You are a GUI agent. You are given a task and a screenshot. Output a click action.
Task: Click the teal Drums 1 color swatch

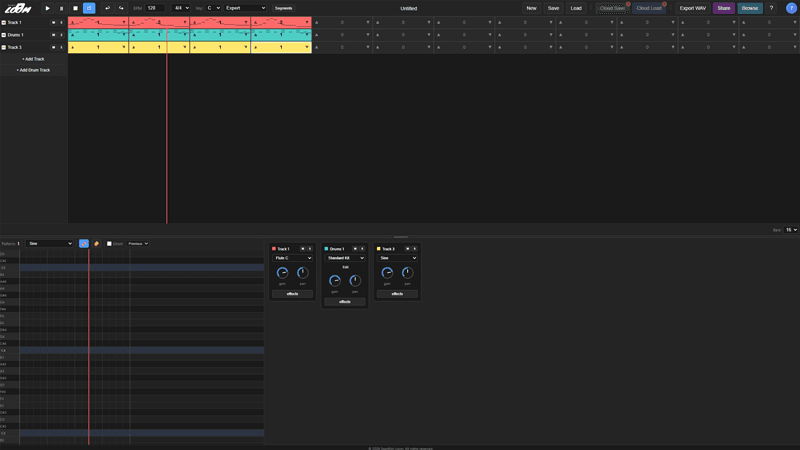tap(327, 249)
